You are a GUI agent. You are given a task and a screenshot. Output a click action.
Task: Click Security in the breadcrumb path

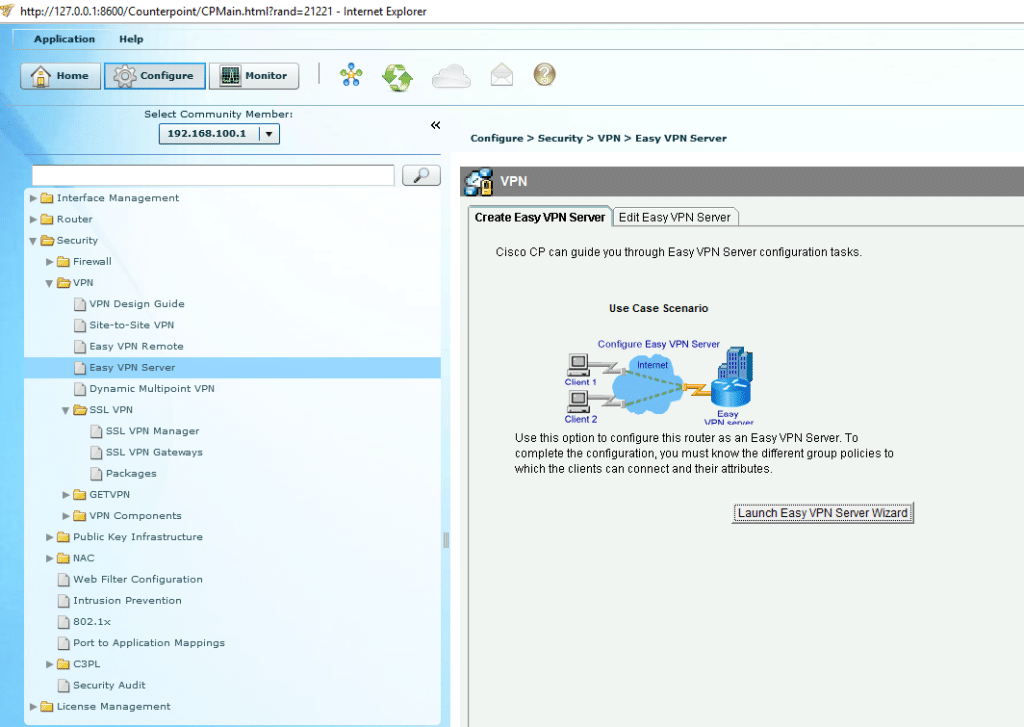(x=560, y=138)
